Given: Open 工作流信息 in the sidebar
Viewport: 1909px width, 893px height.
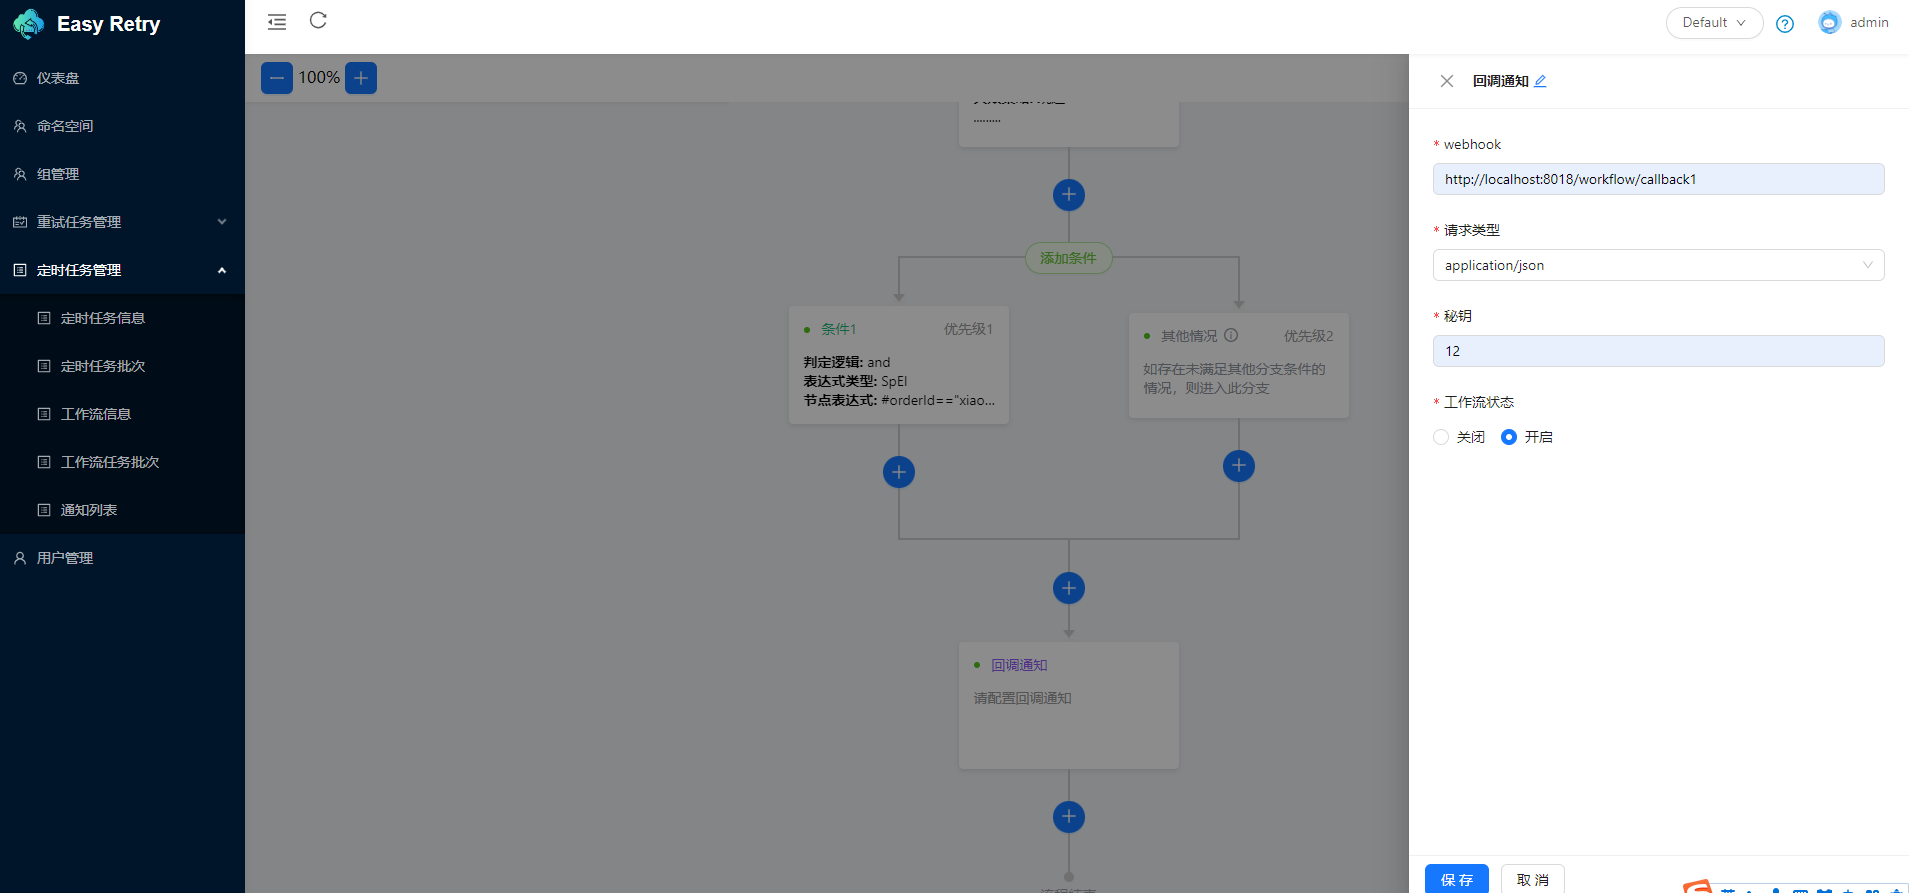Looking at the screenshot, I should coord(96,414).
